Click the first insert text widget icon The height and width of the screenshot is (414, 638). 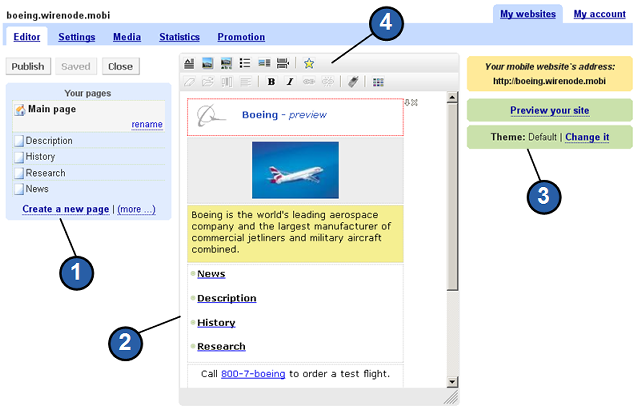click(190, 63)
